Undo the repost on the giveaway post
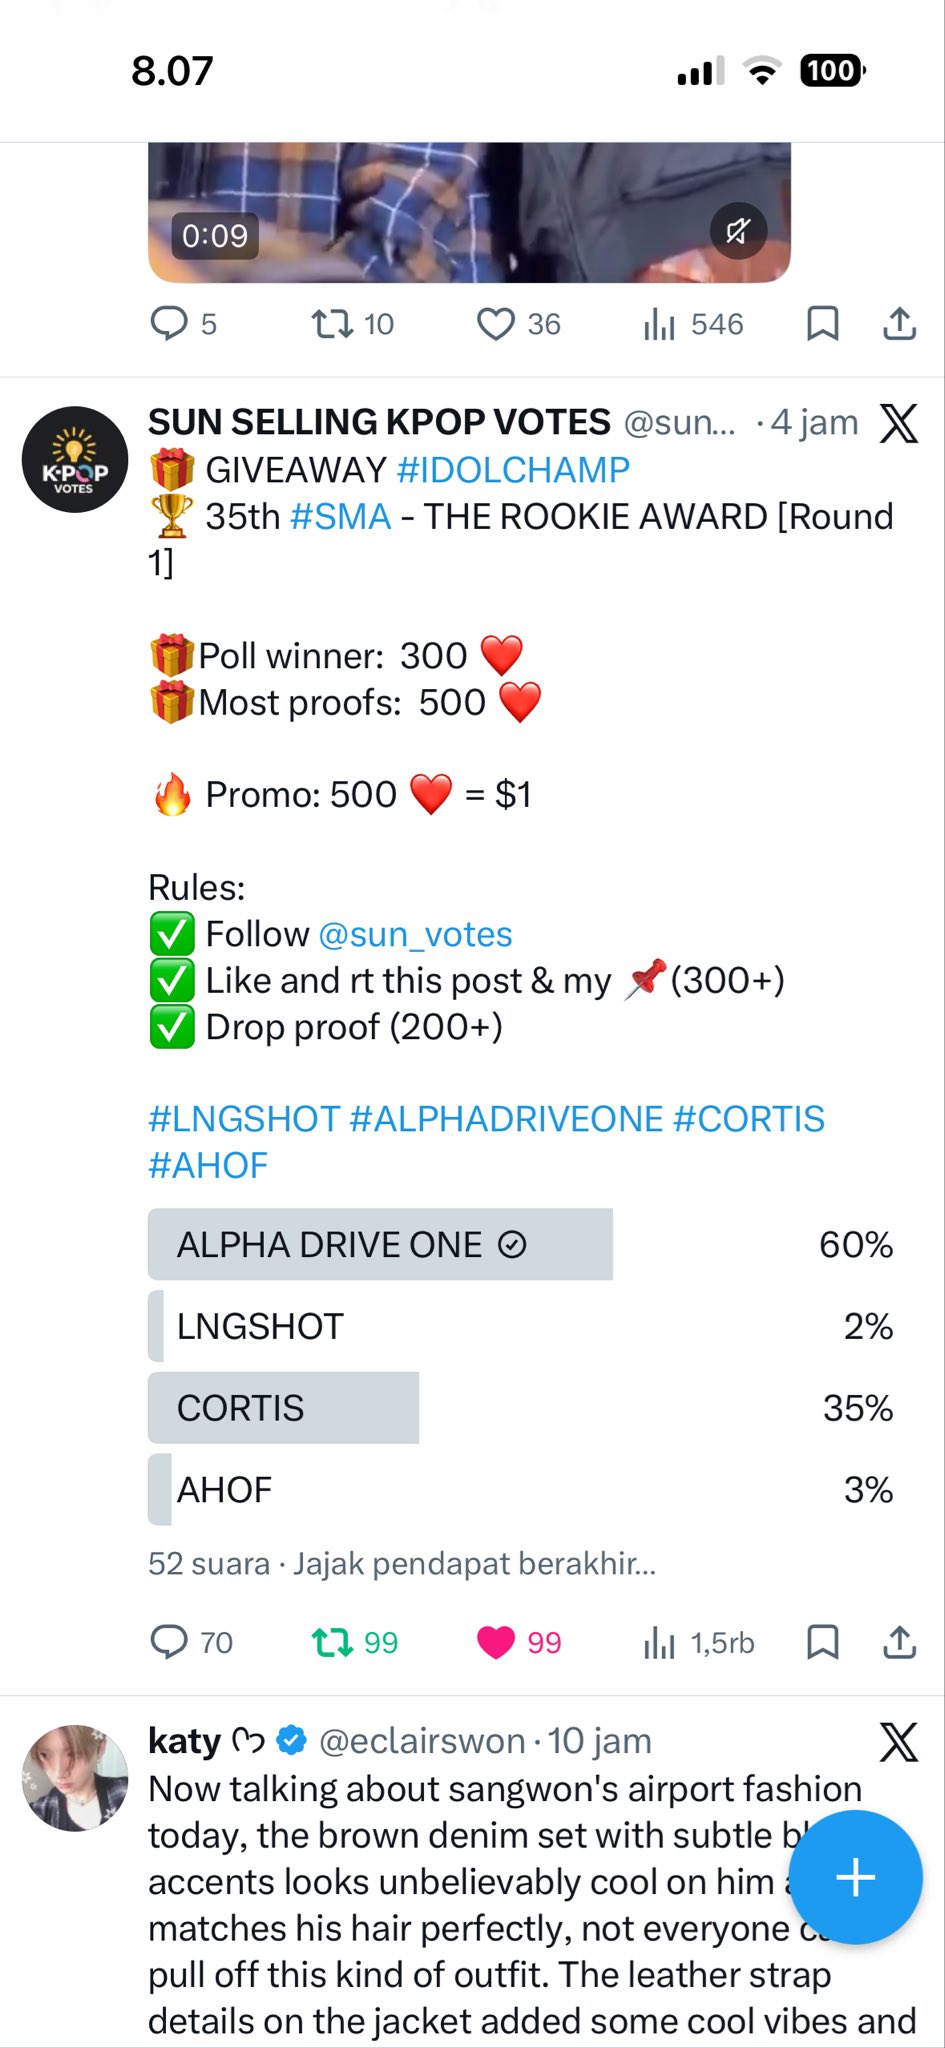Viewport: 945px width, 2048px height. [x=332, y=1642]
